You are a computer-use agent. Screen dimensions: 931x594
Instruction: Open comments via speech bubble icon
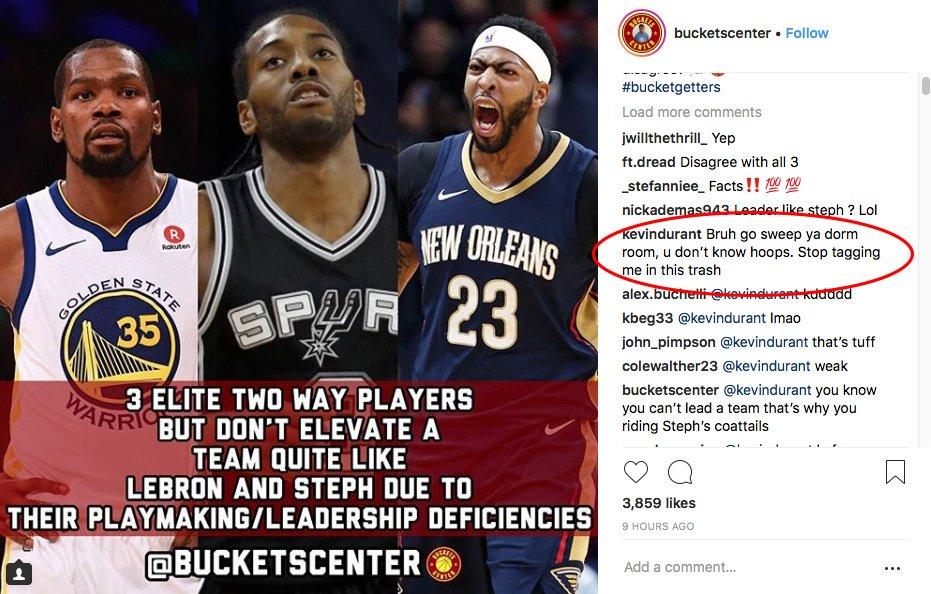coord(680,472)
